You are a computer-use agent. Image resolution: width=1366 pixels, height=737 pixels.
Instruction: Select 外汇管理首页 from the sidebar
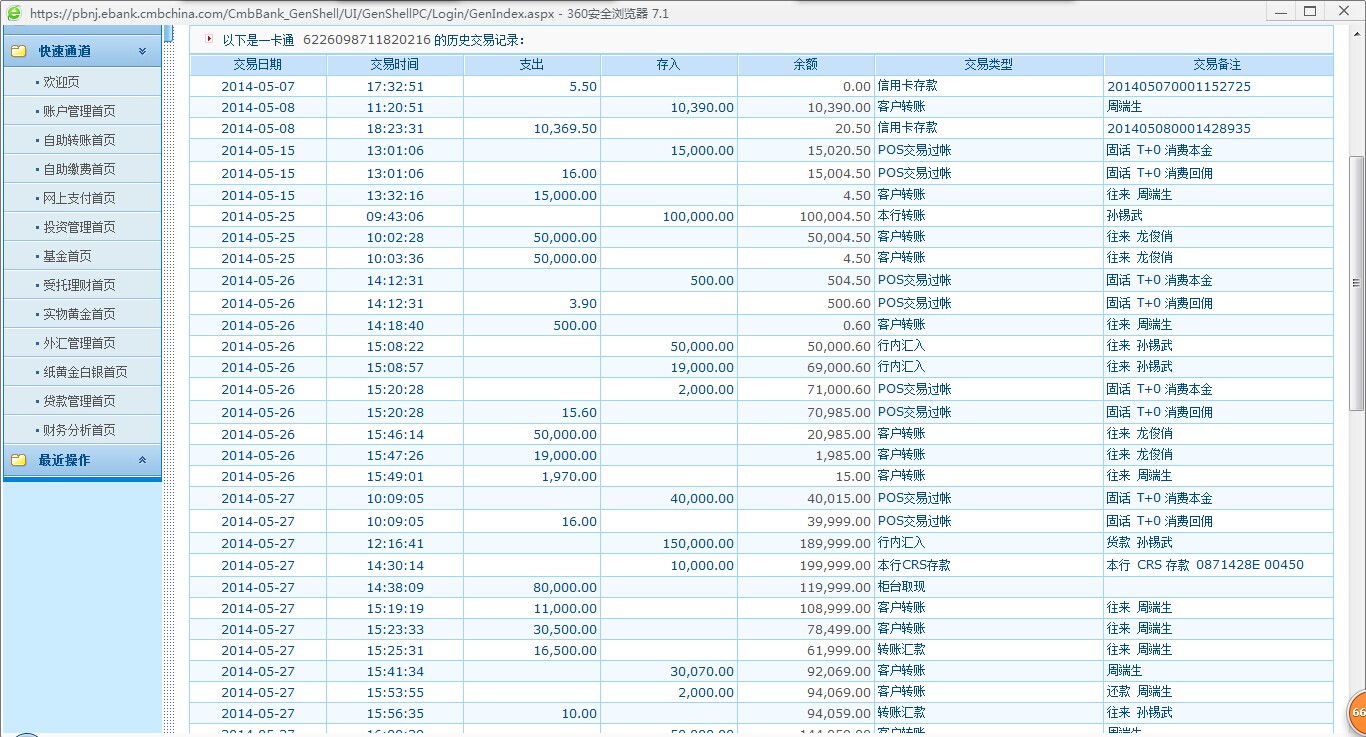(79, 343)
